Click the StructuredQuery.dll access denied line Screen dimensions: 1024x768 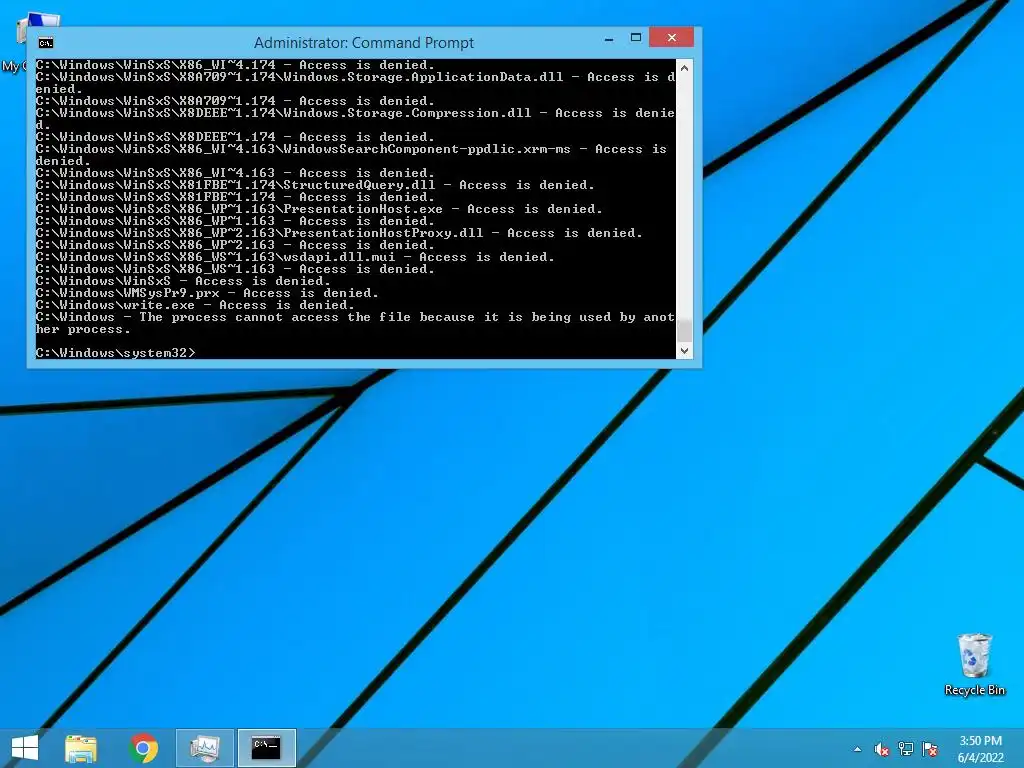coord(315,185)
